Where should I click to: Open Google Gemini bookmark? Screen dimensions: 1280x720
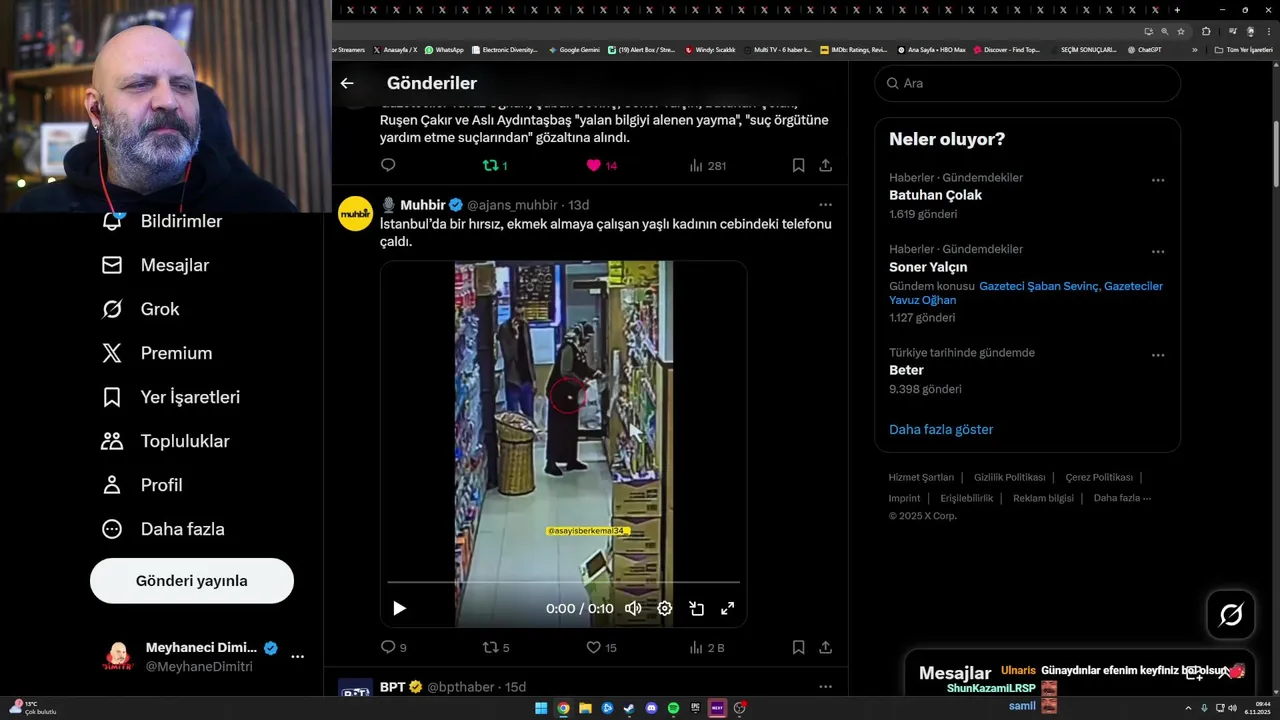pyautogui.click(x=574, y=49)
